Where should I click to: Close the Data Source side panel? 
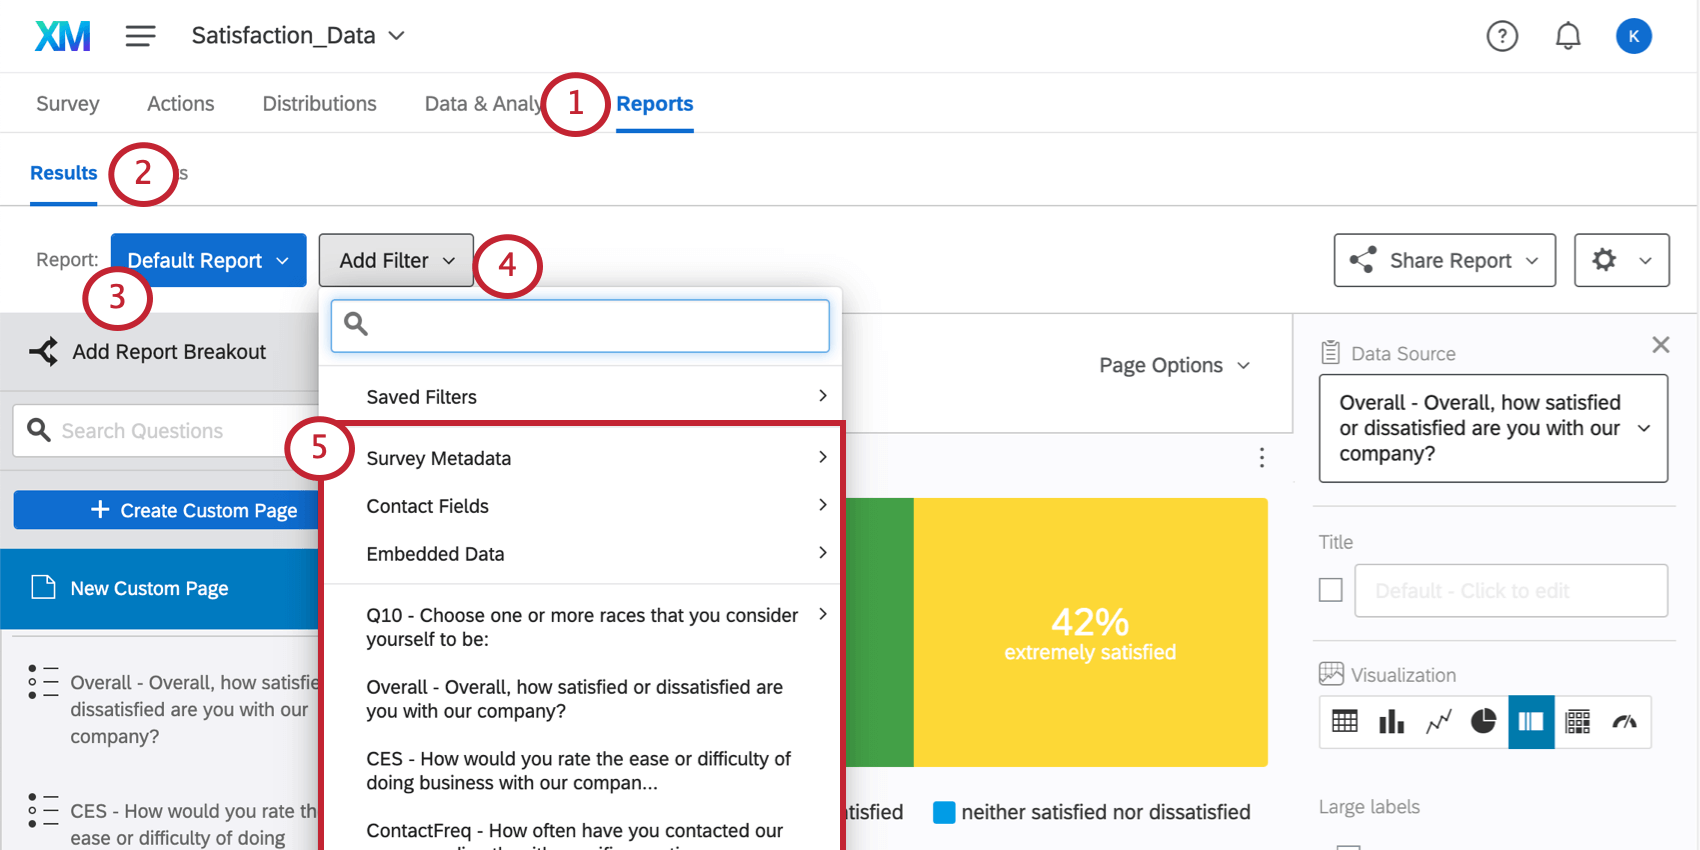click(1661, 345)
